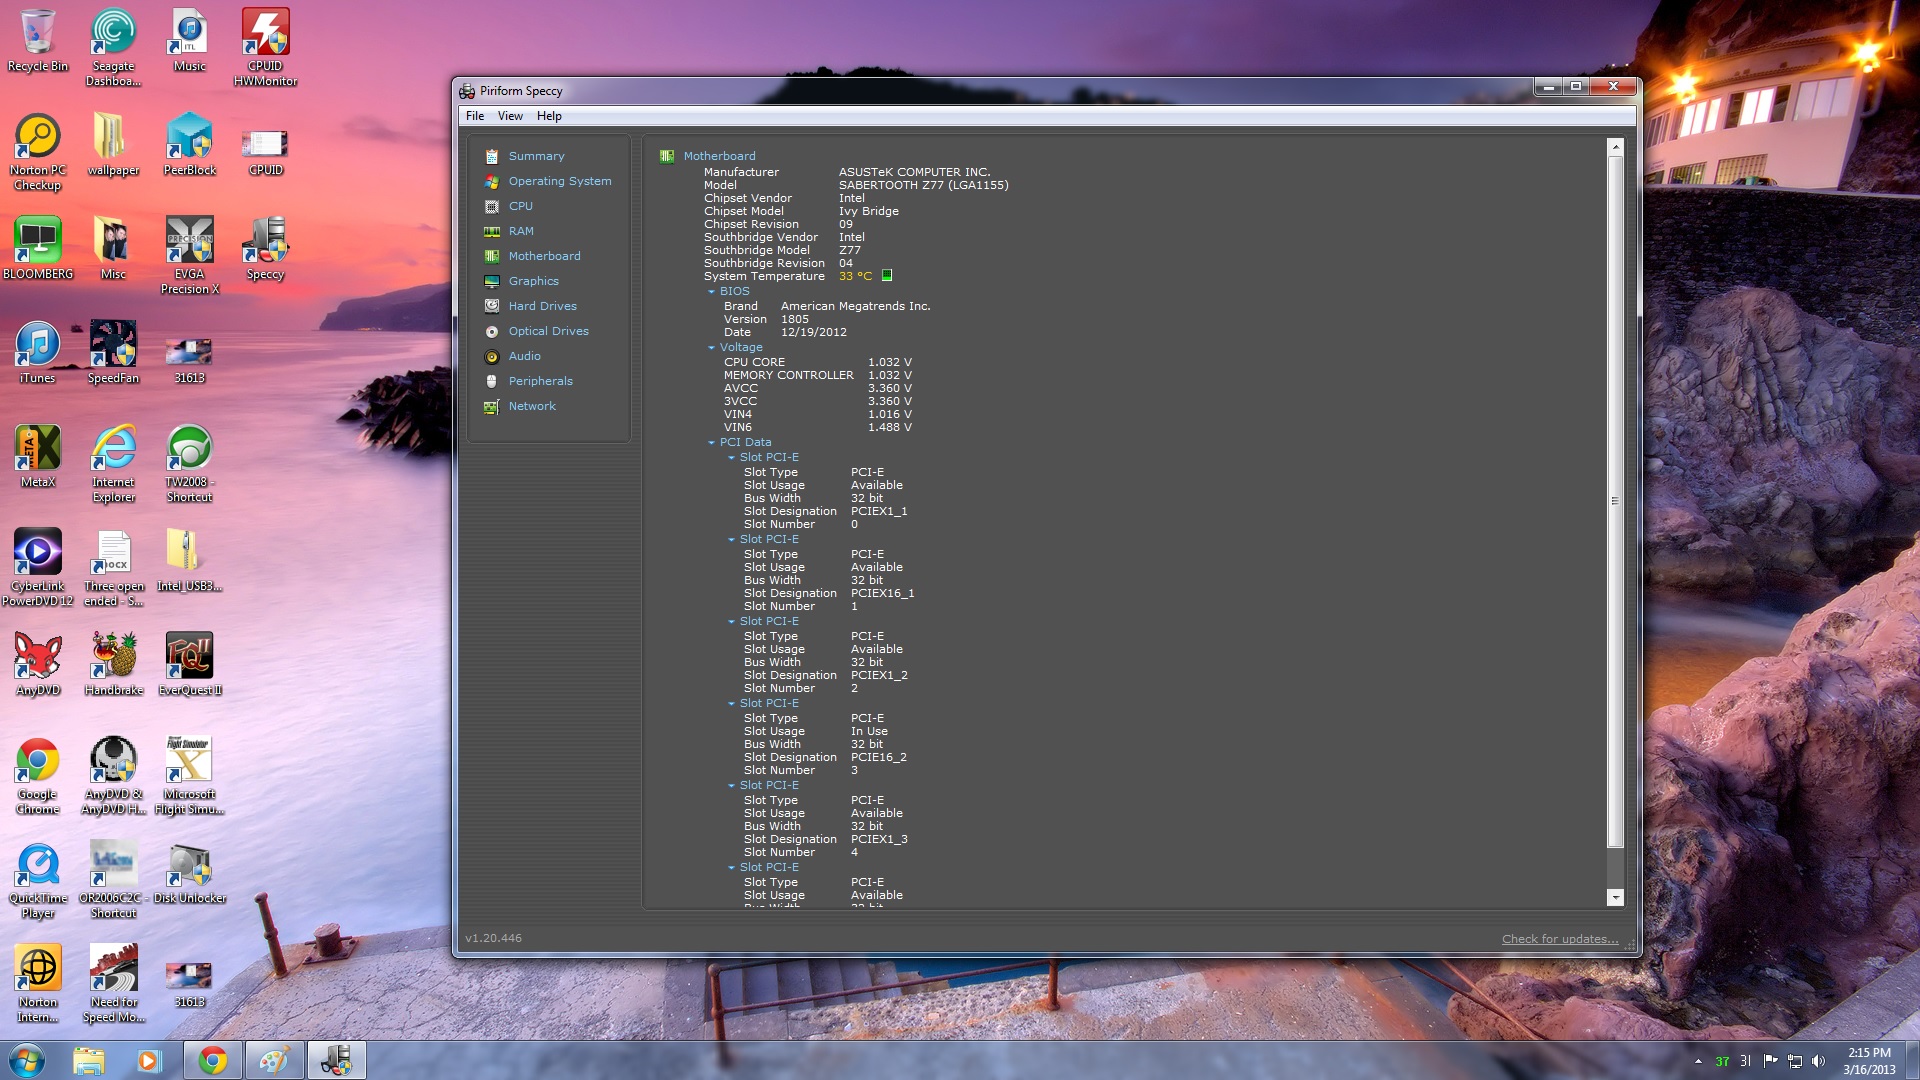
Task: Open Windows Explorer from the taskbar
Action: tap(88, 1060)
